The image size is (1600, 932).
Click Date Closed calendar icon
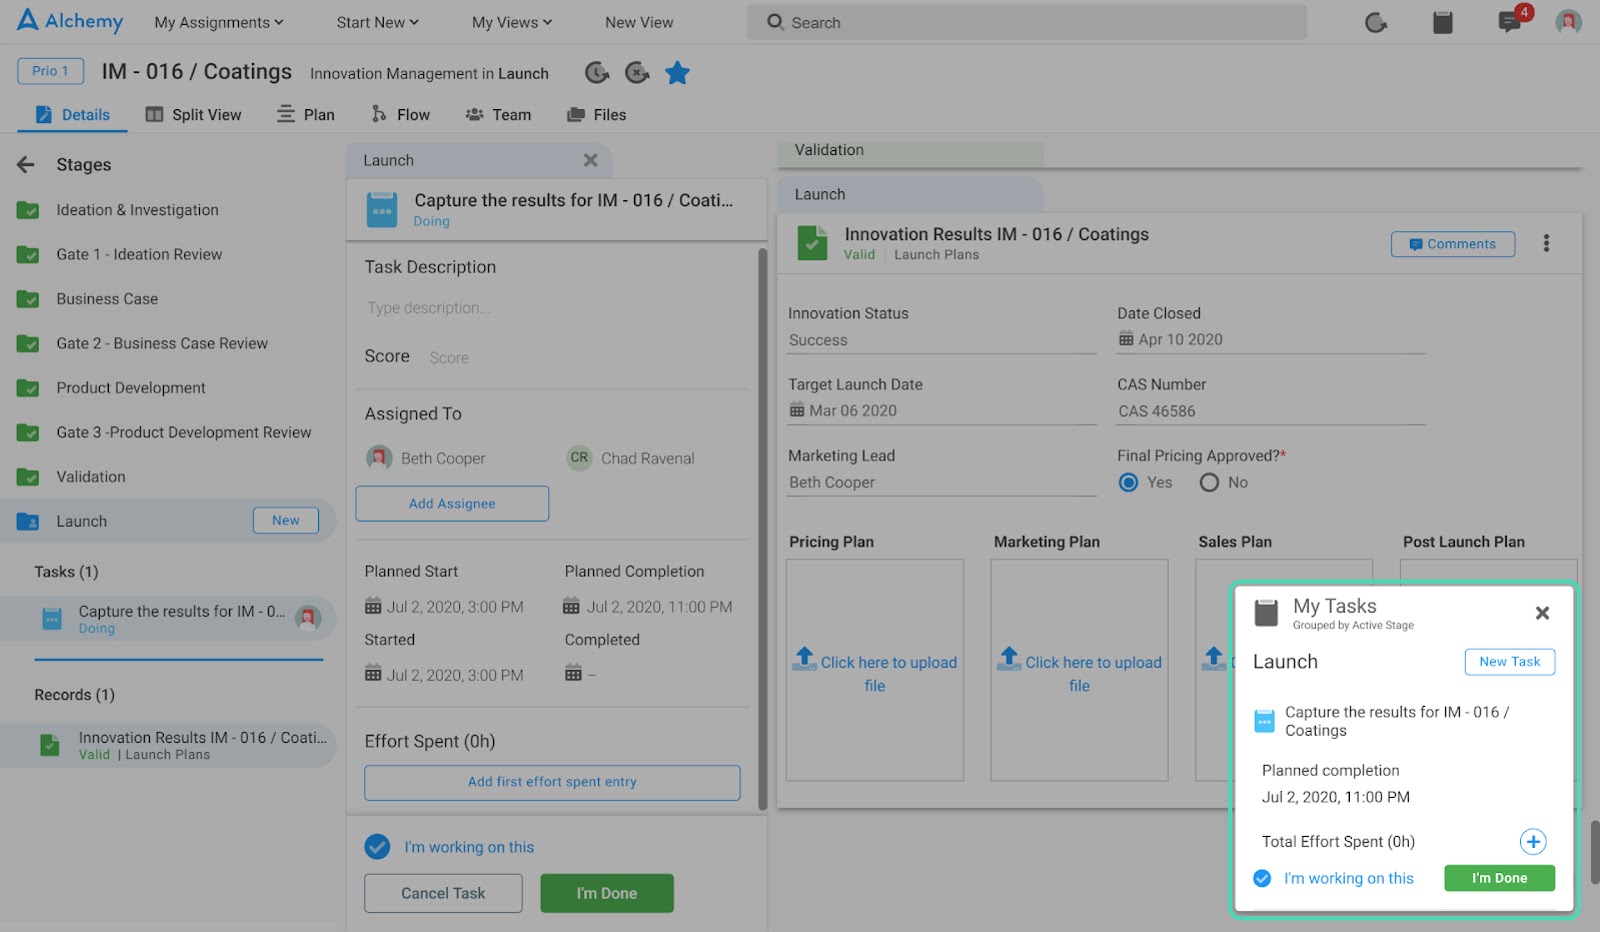point(1126,339)
